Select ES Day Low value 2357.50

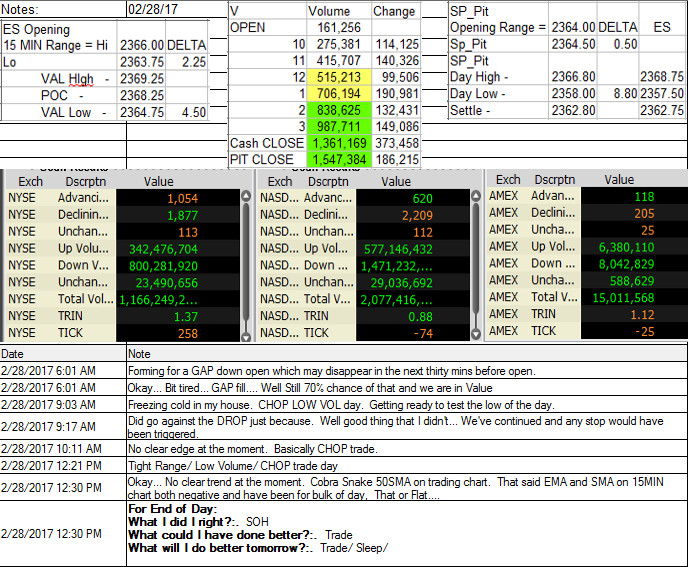662,93
